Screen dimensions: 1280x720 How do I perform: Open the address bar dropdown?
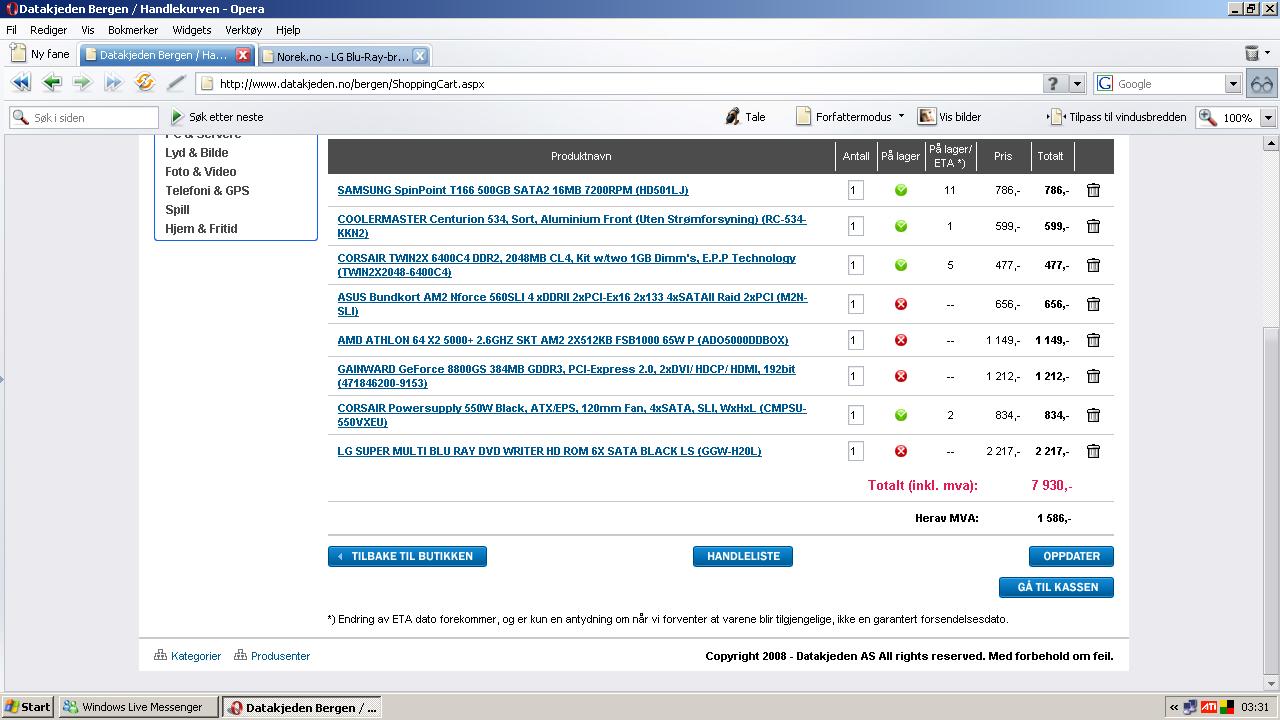coord(1077,84)
